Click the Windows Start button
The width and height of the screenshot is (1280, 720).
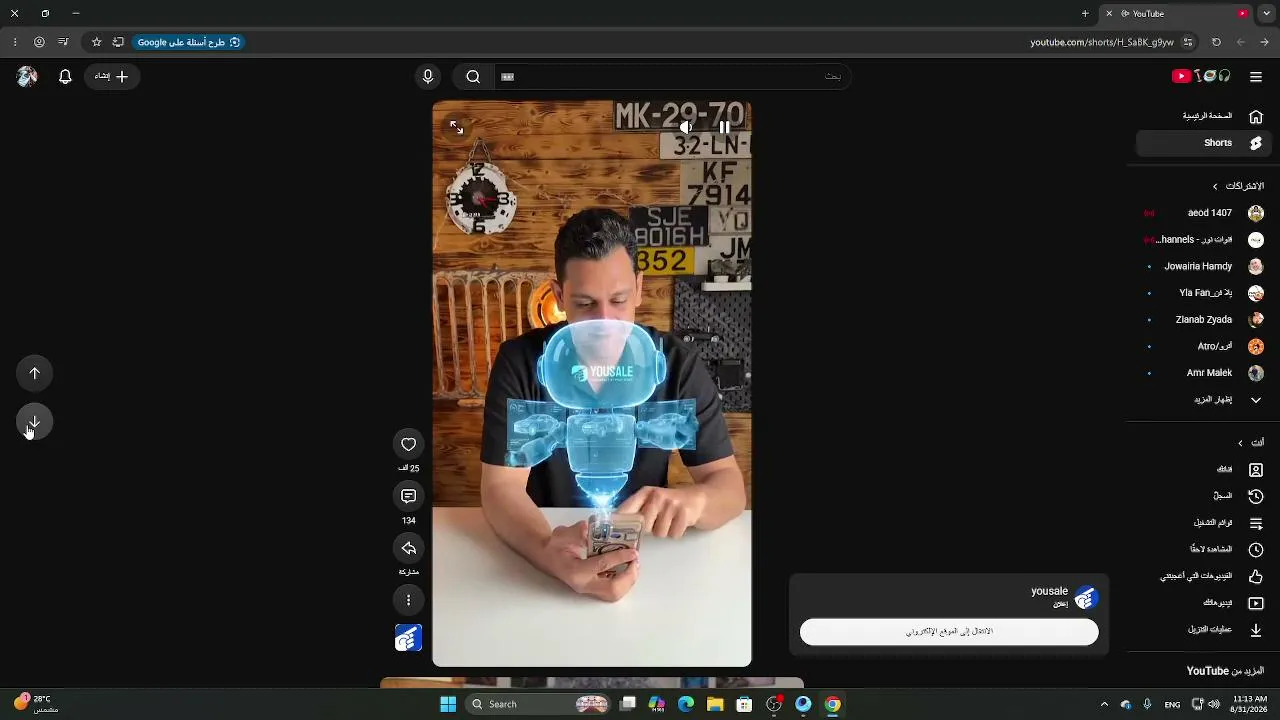[448, 704]
